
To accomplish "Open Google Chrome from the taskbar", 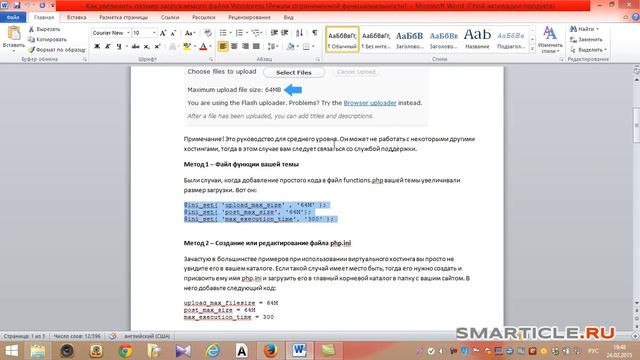I will (126, 351).
